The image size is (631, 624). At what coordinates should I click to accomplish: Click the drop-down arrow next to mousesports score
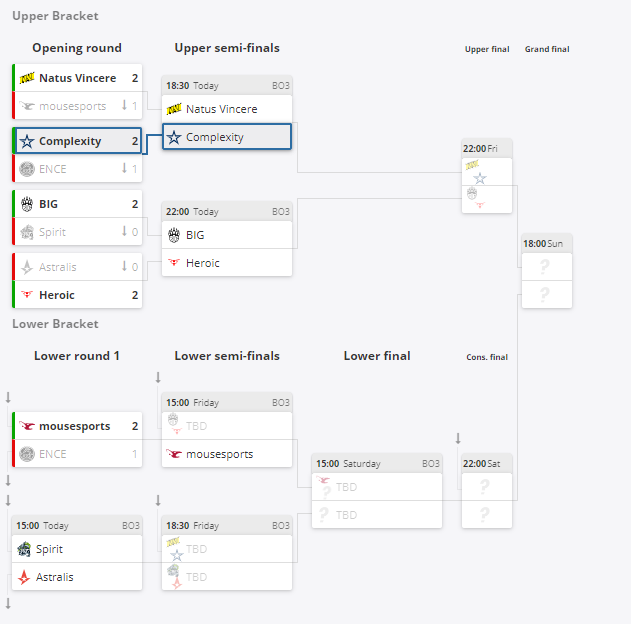[124, 106]
